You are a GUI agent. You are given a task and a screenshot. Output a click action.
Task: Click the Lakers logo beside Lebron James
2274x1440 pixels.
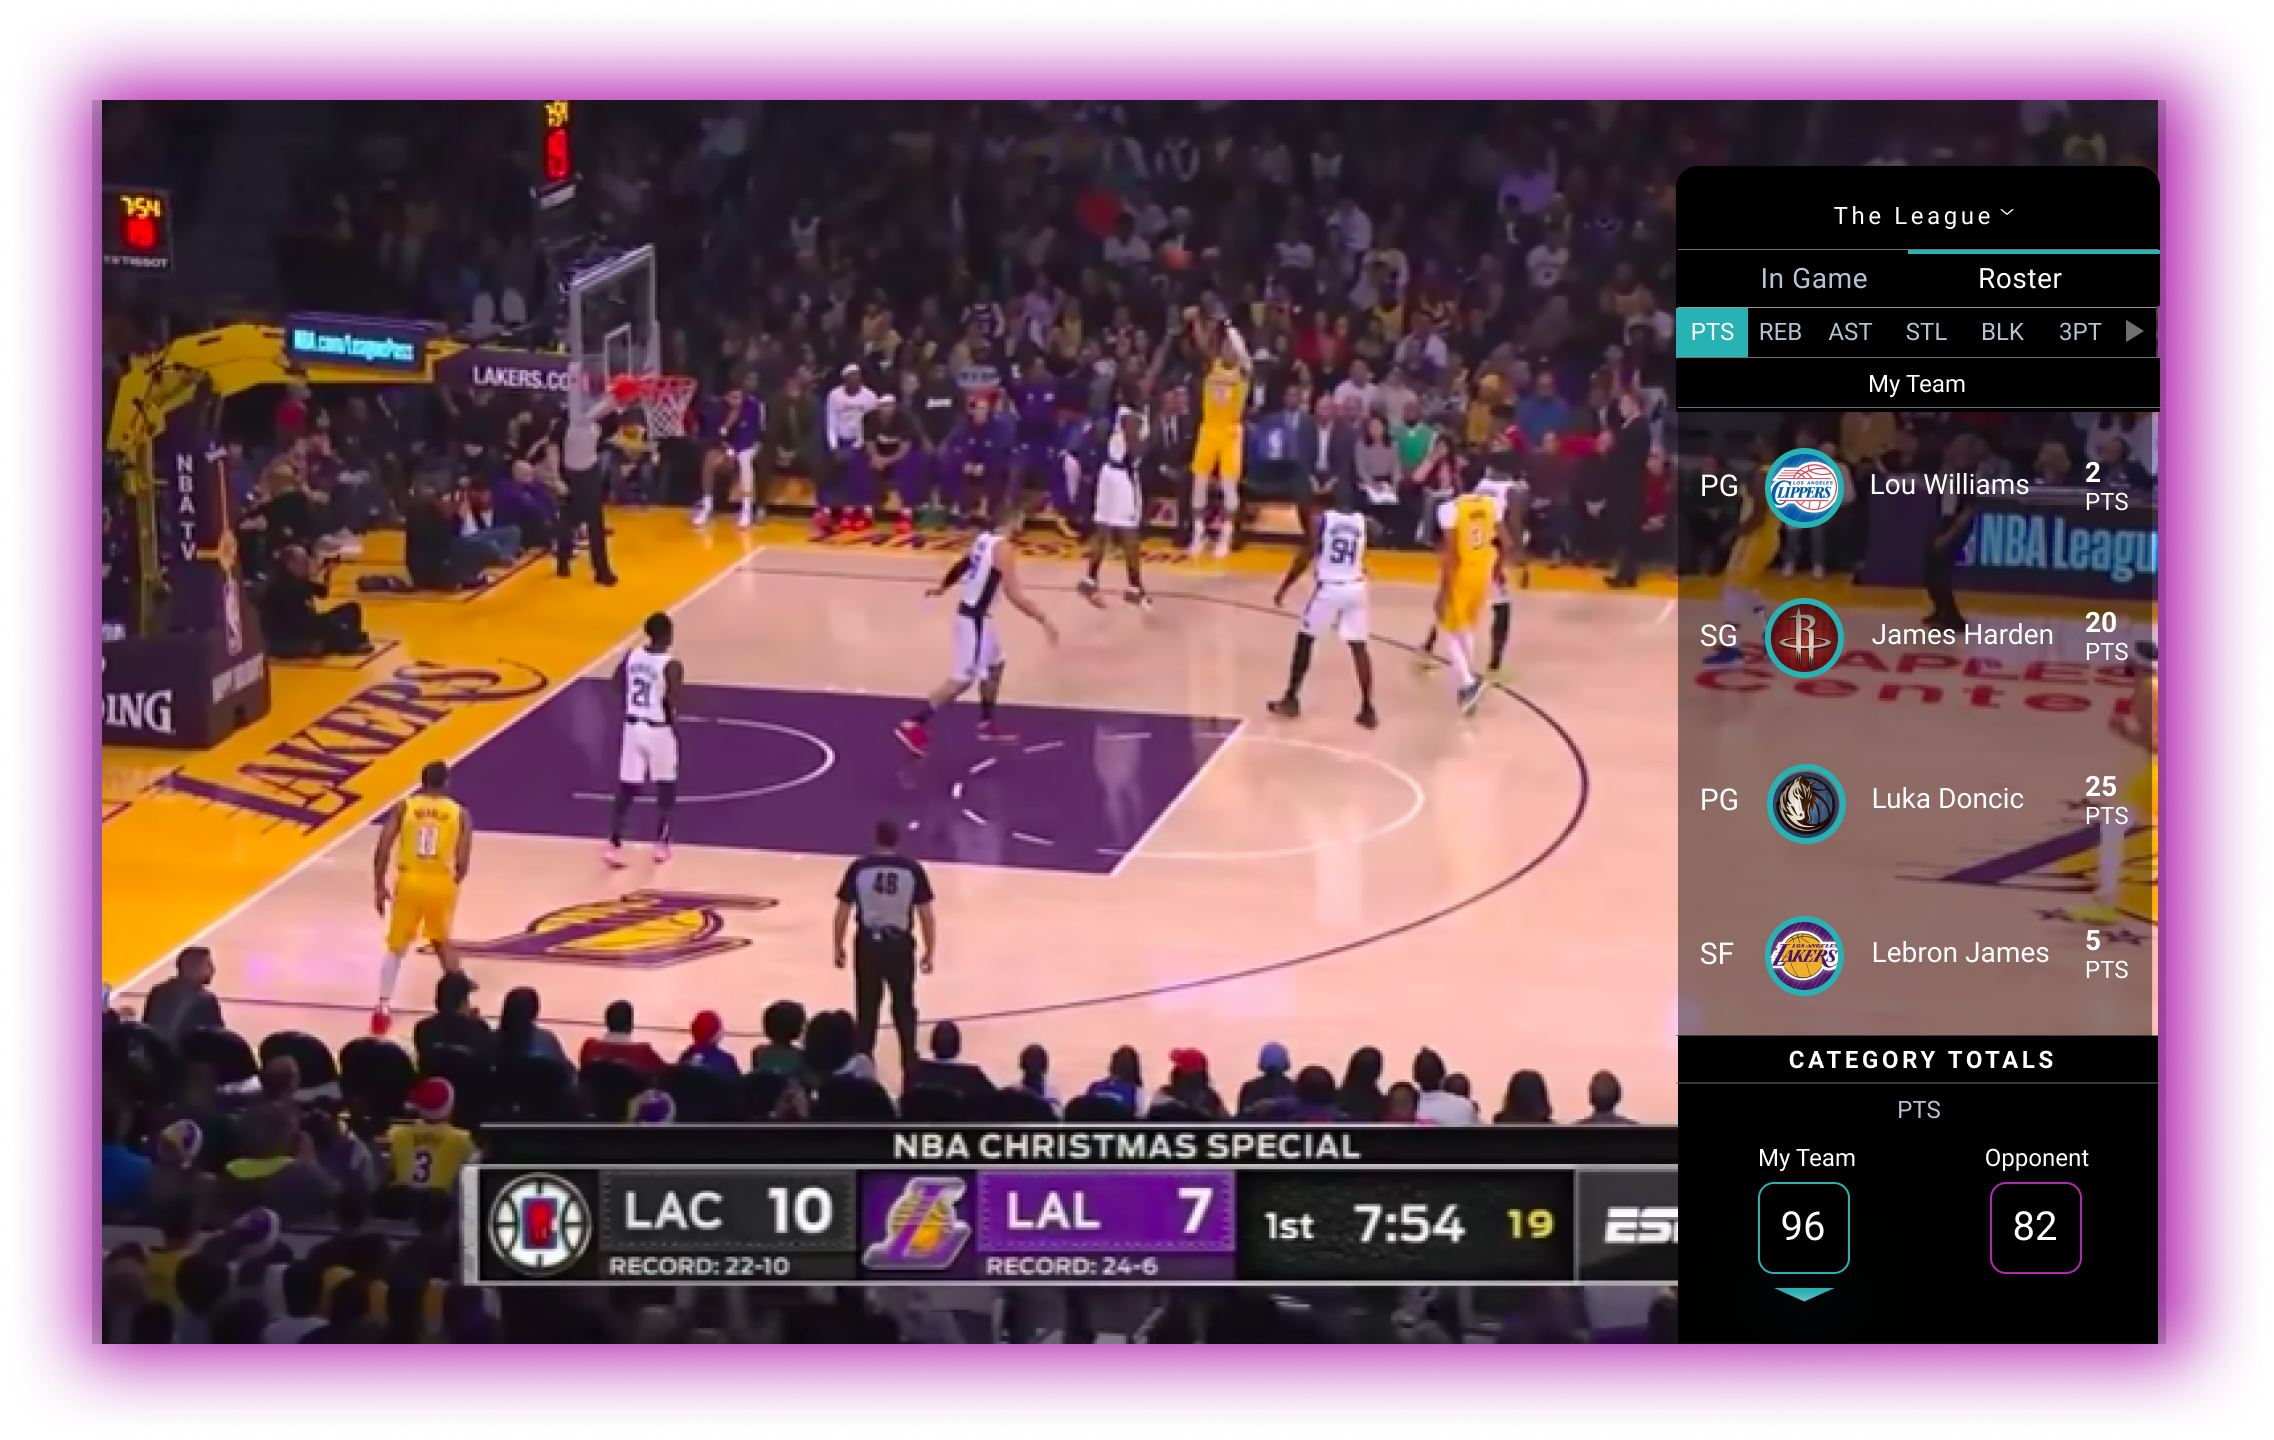1804,955
